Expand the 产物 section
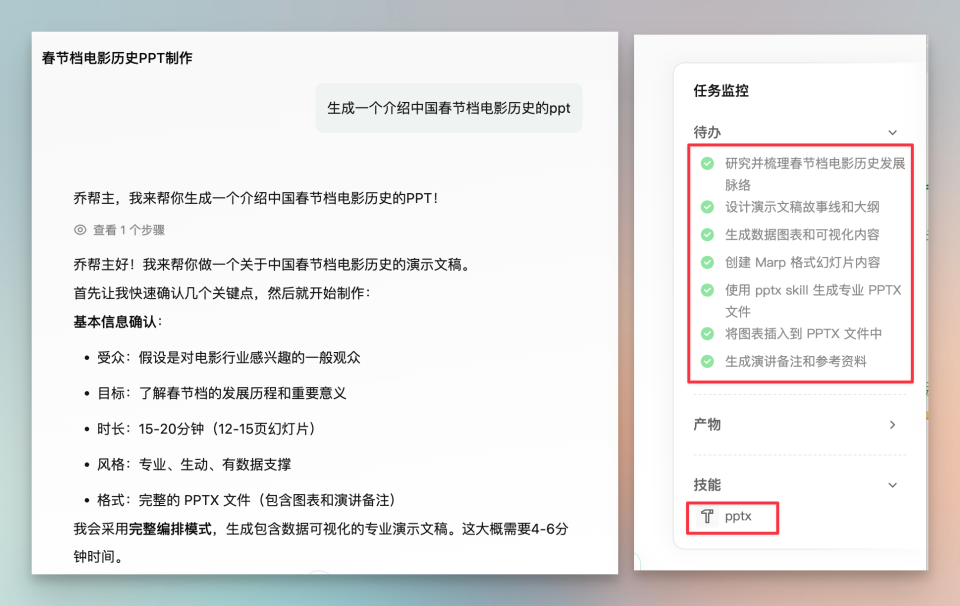960x606 pixels. click(x=893, y=424)
